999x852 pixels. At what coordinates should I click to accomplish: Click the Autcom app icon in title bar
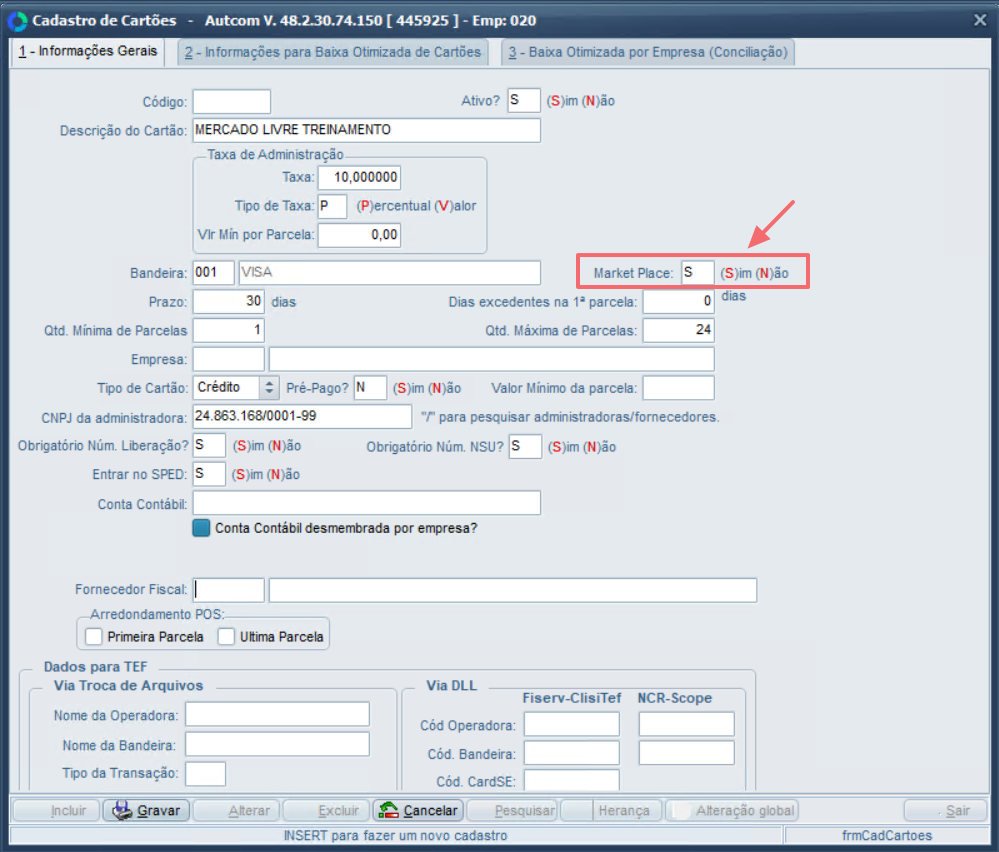[x=17, y=20]
